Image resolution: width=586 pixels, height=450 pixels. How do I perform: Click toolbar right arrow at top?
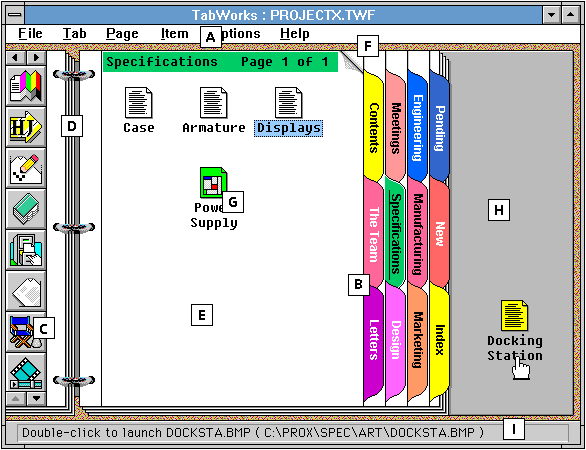click(x=36, y=58)
